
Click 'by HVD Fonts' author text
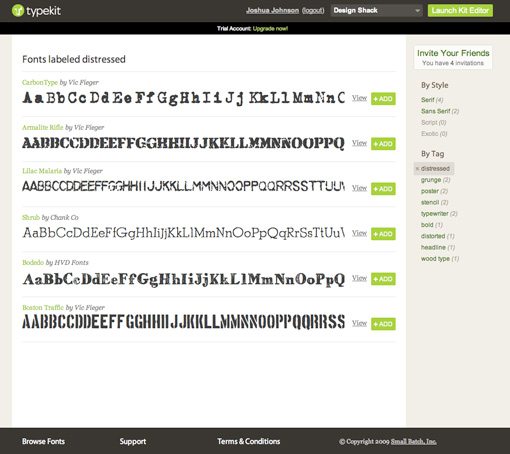(x=67, y=262)
